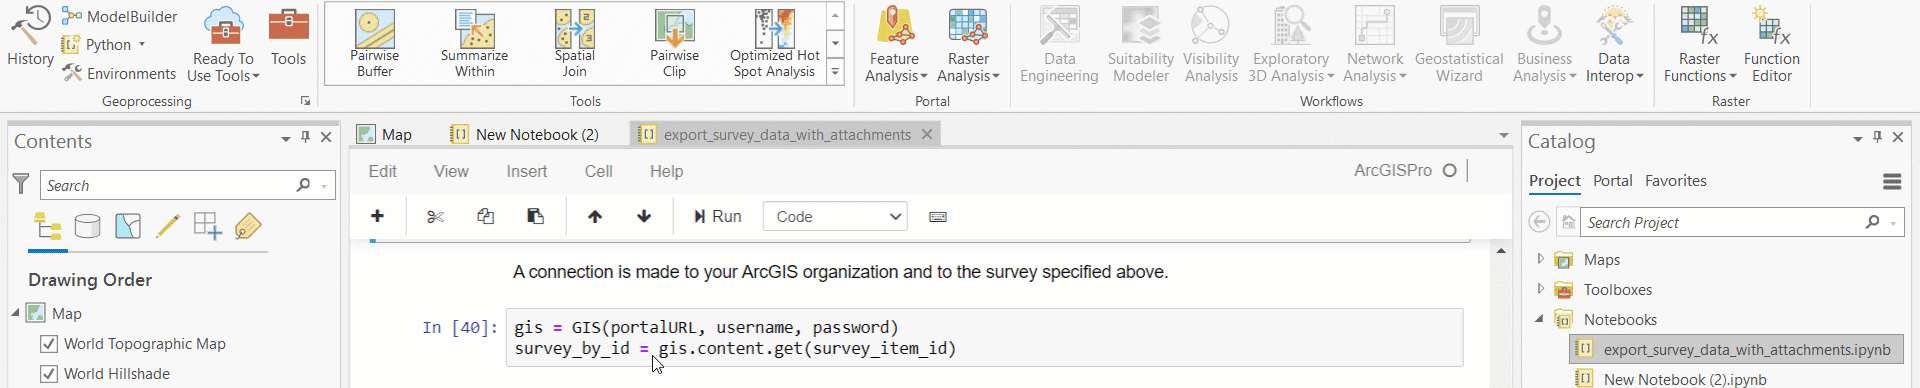
Task: Switch to the Portal tab in Catalog
Action: [1612, 181]
